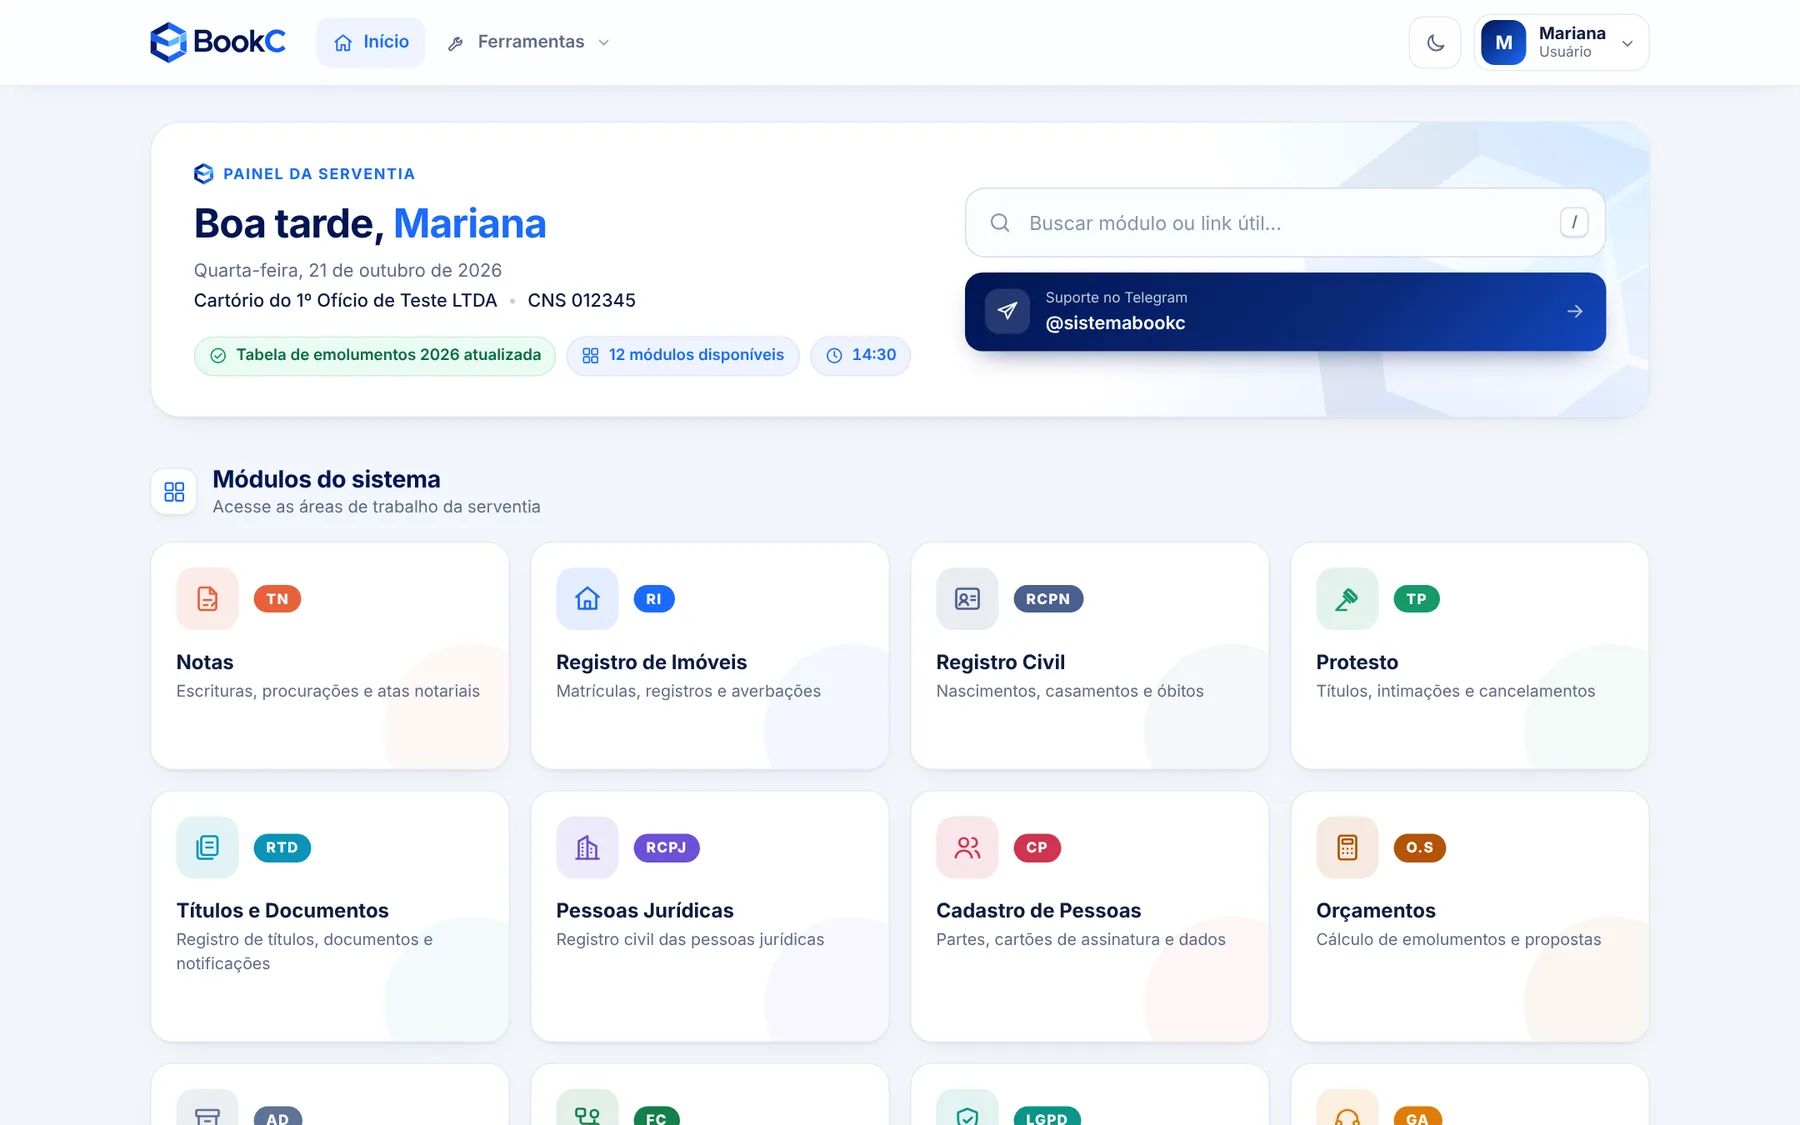The width and height of the screenshot is (1800, 1125).
Task: Click the Módulos do sistema grid icon
Action: coord(174,492)
